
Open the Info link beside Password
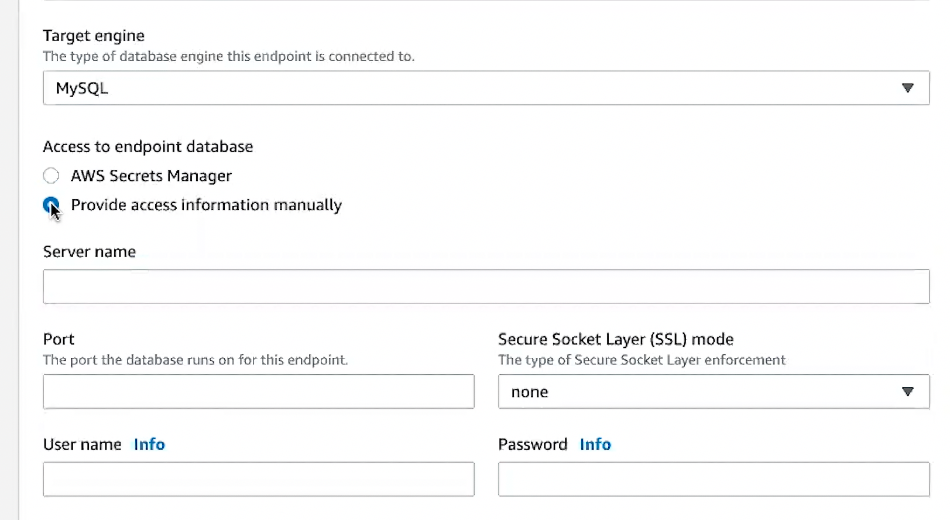point(595,444)
